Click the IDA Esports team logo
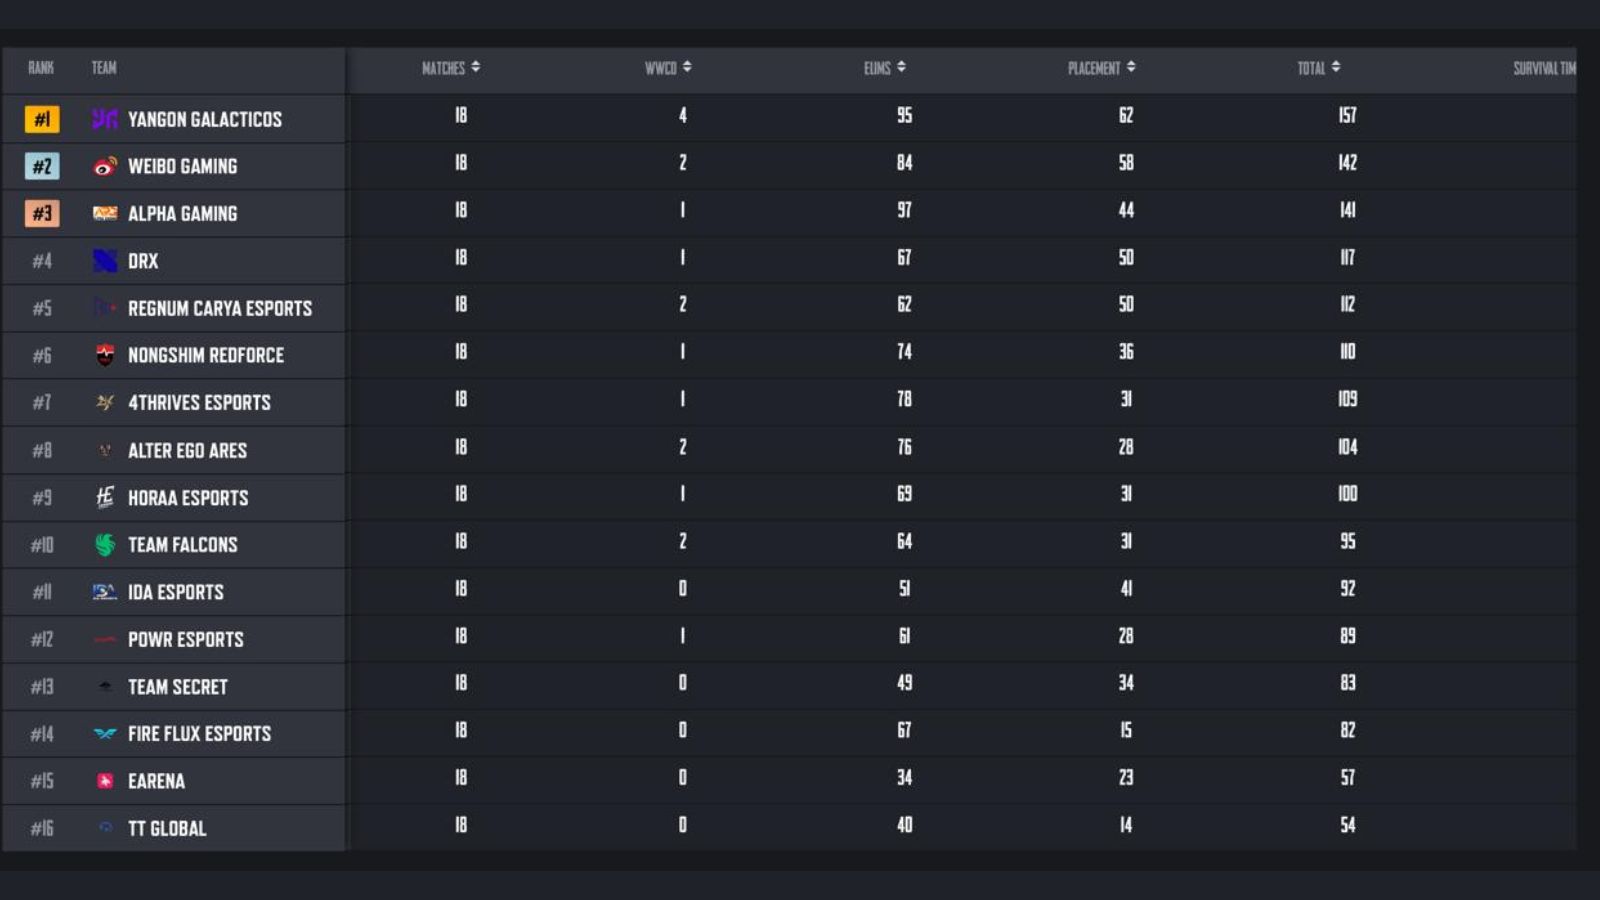The width and height of the screenshot is (1600, 900). click(x=105, y=592)
